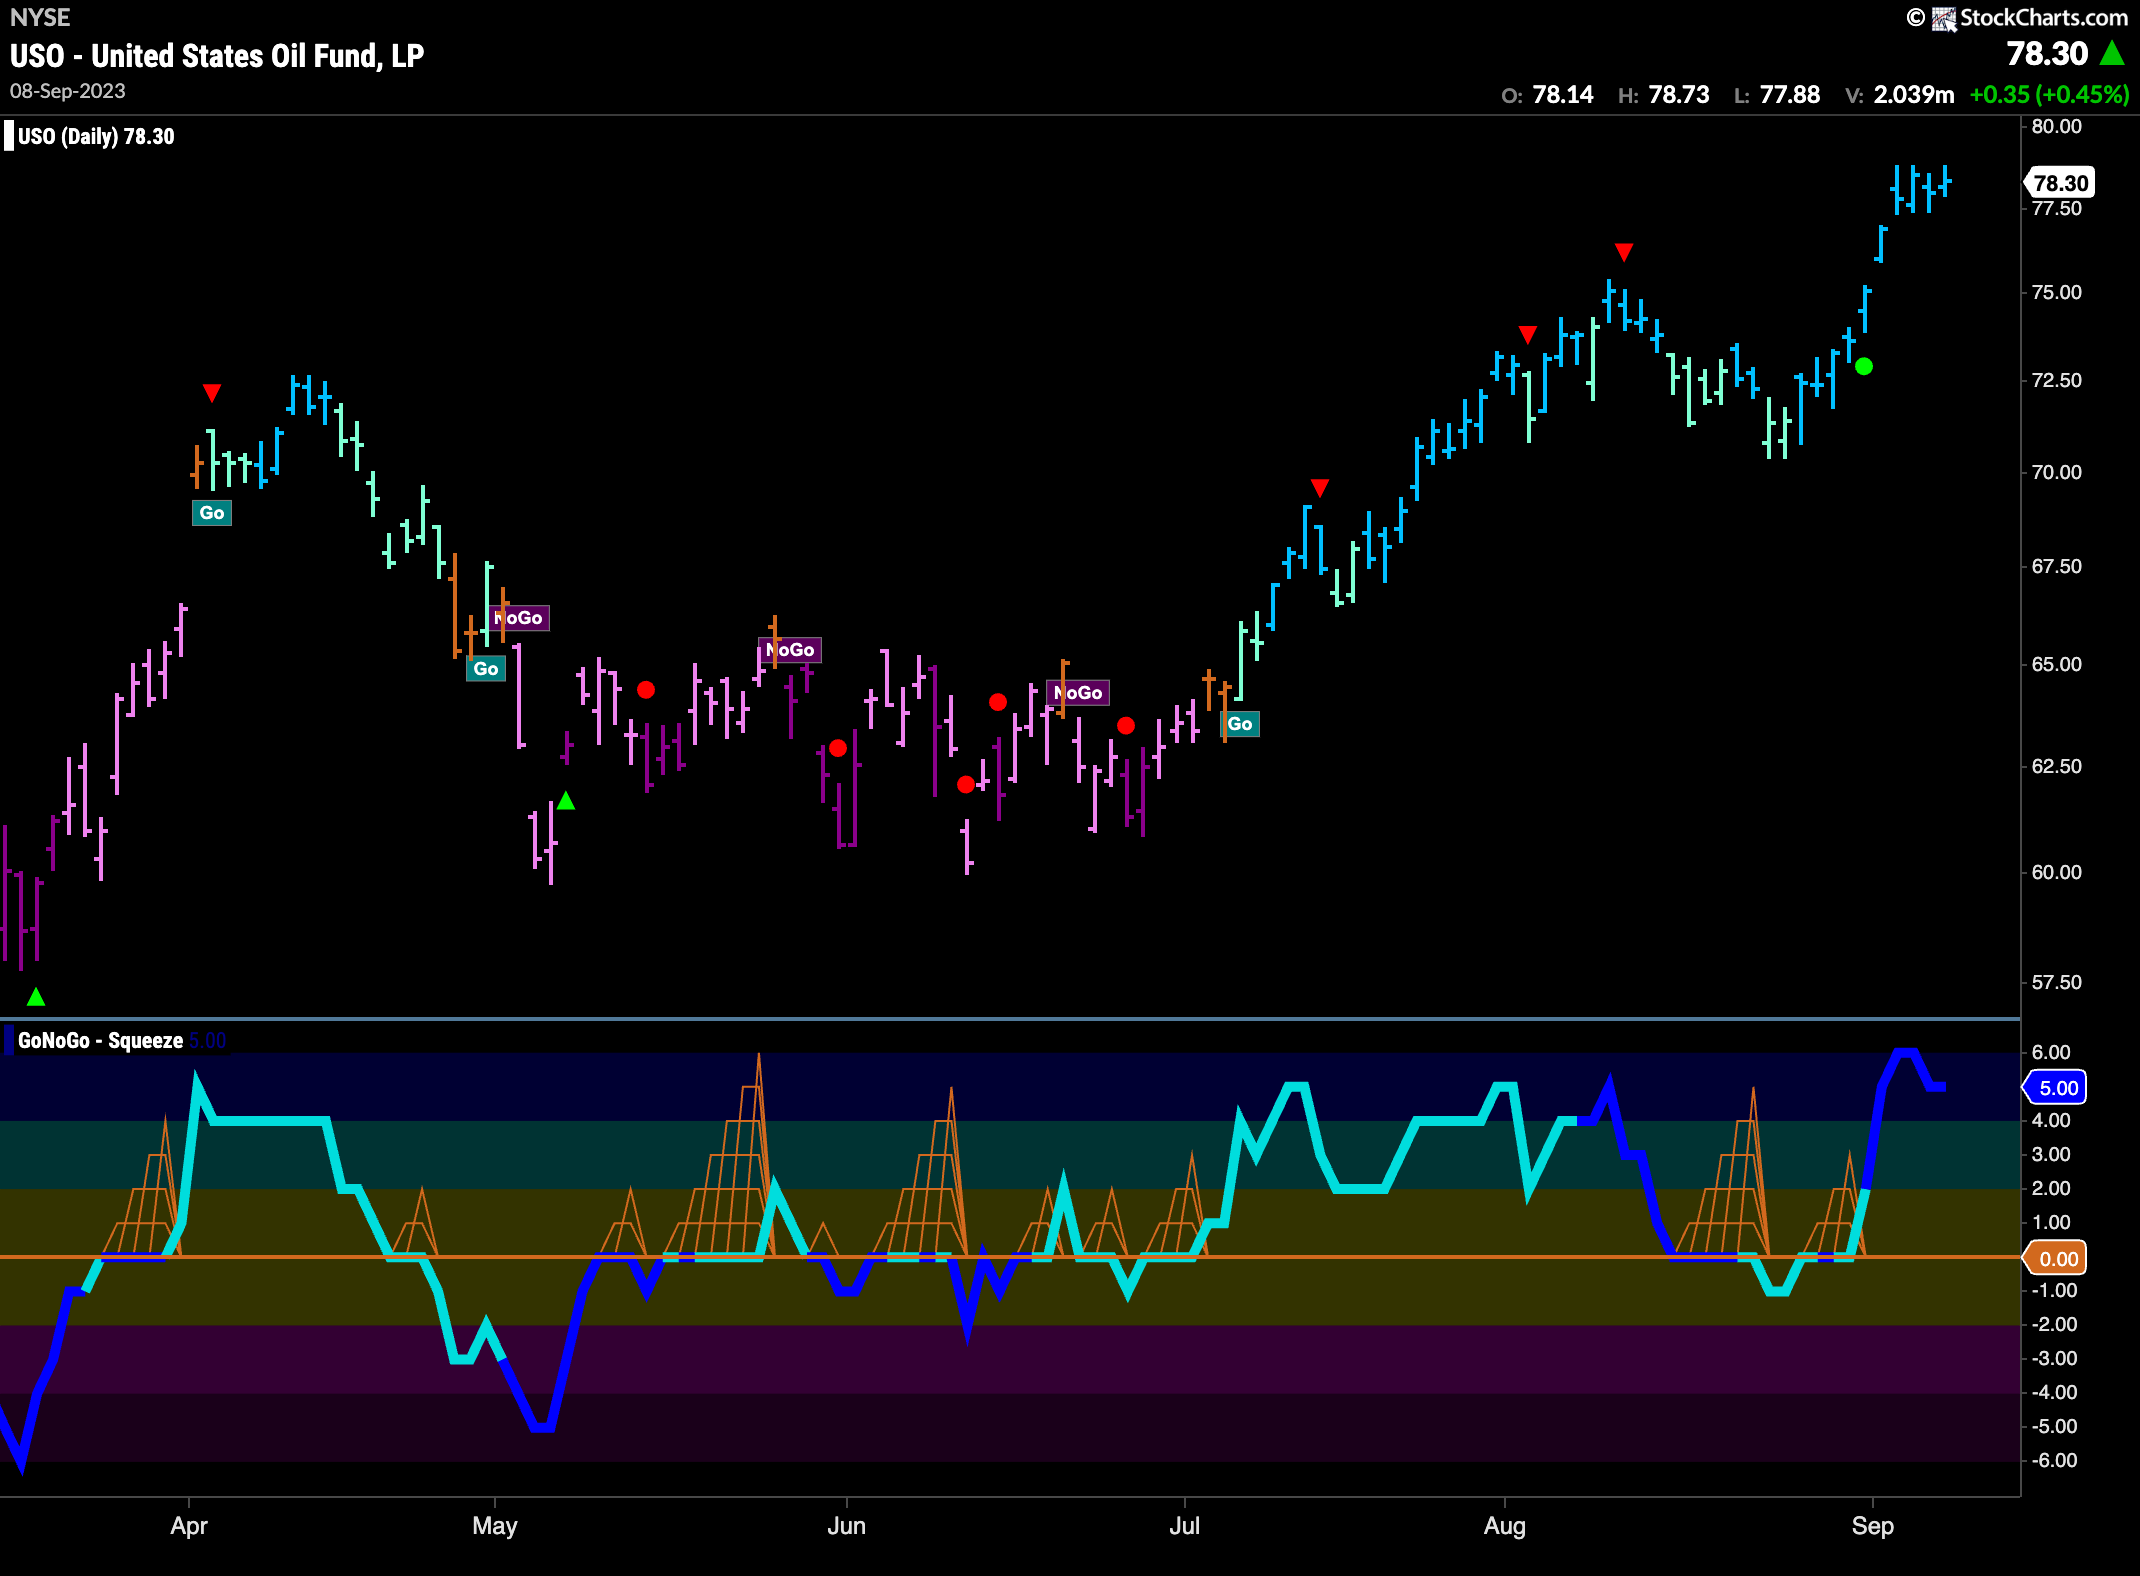The image size is (2140, 1576).
Task: Click the green up-triangle marker in early May
Action: pos(566,800)
